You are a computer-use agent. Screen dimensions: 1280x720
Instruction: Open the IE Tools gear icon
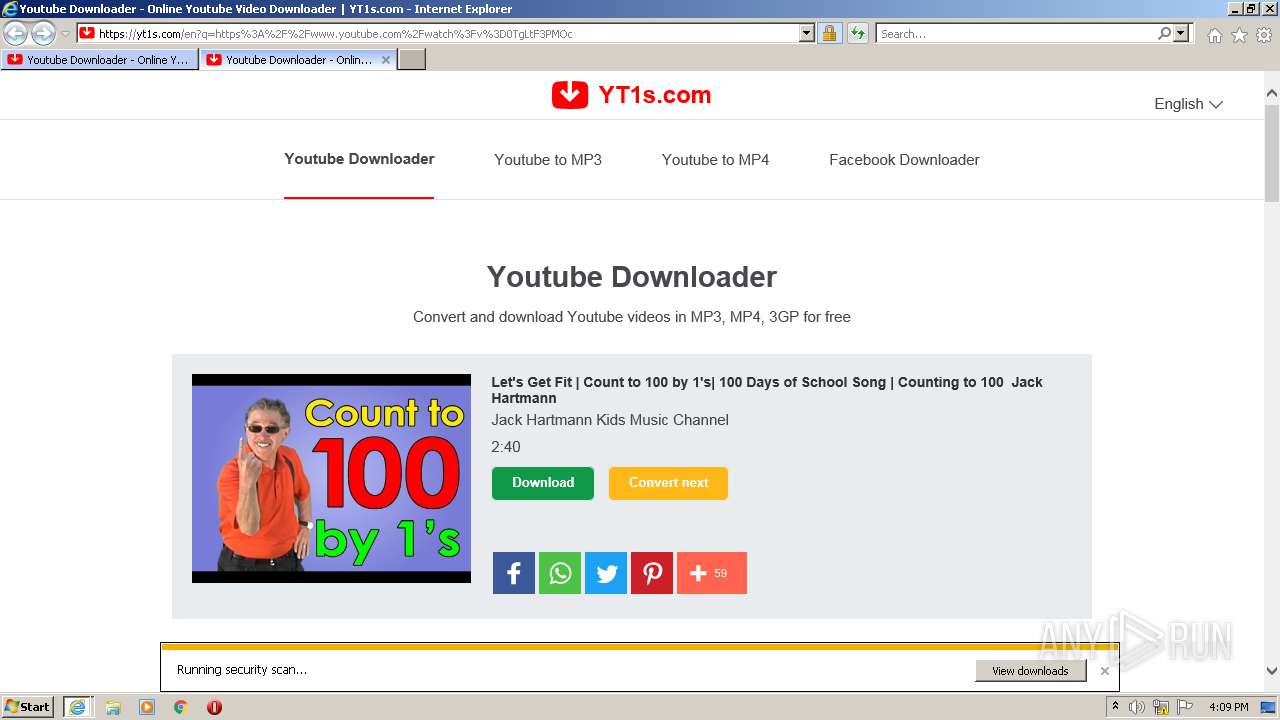(1264, 35)
